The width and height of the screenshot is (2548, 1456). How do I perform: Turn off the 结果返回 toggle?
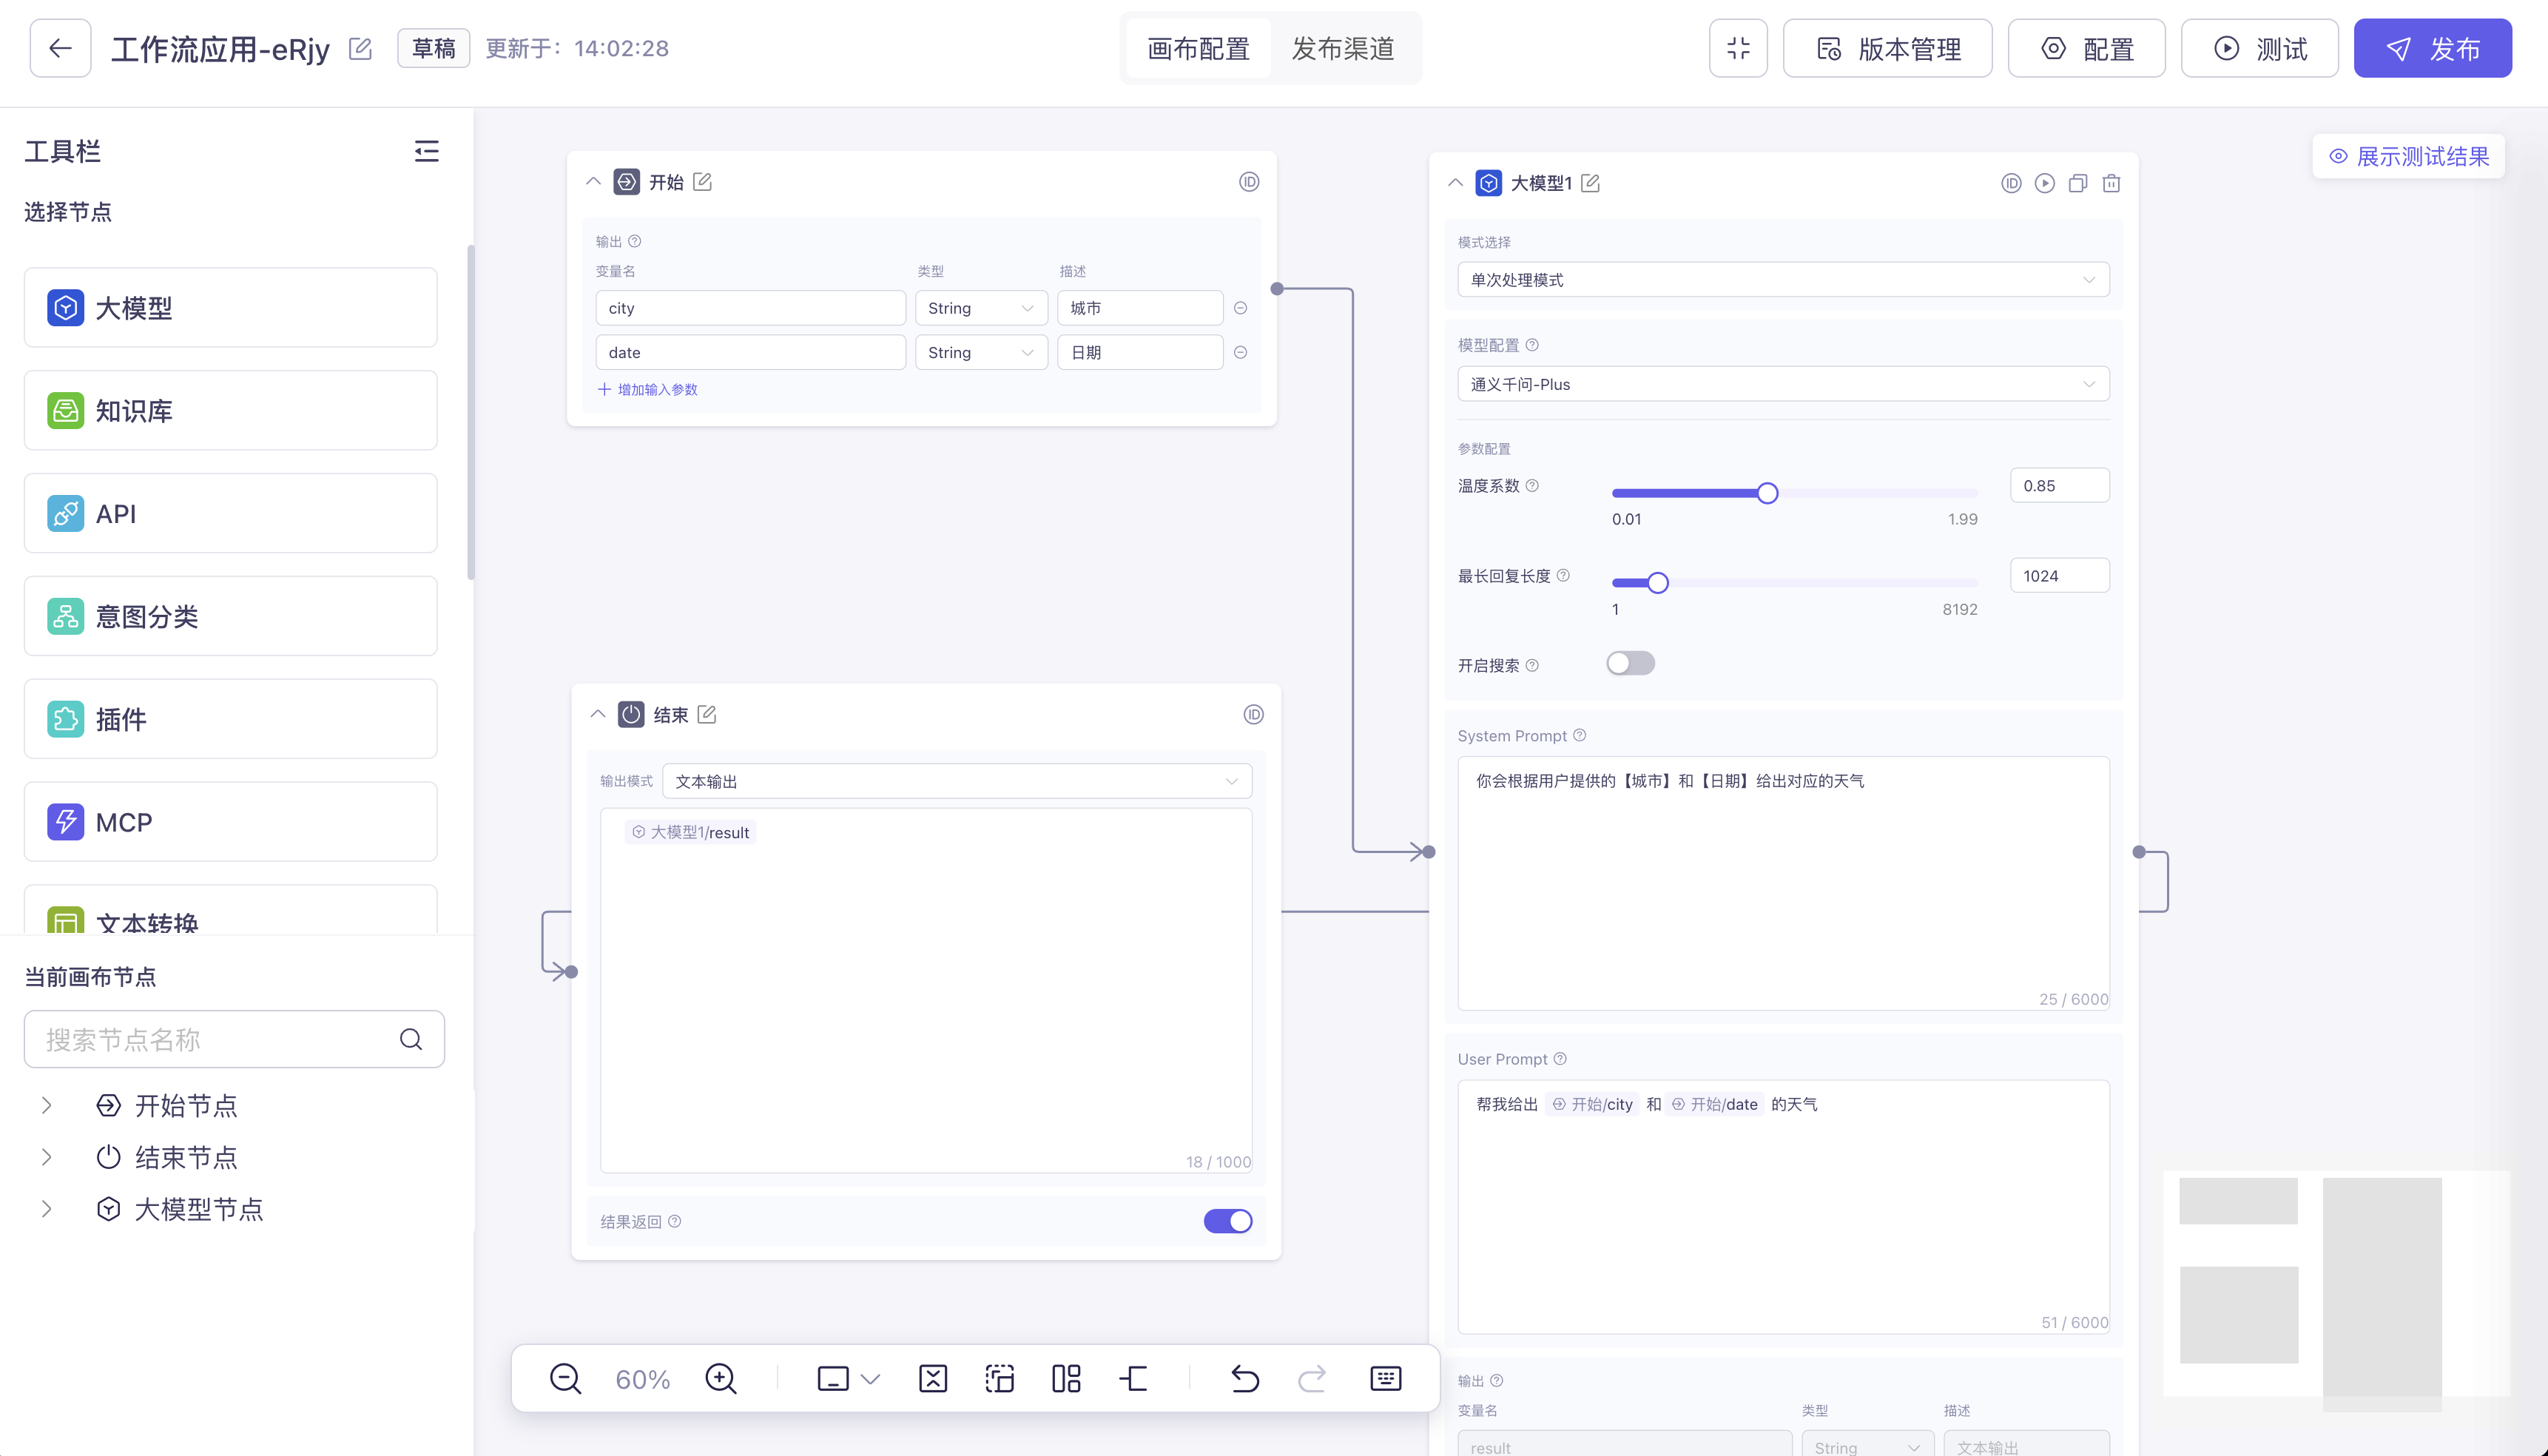[1227, 1221]
